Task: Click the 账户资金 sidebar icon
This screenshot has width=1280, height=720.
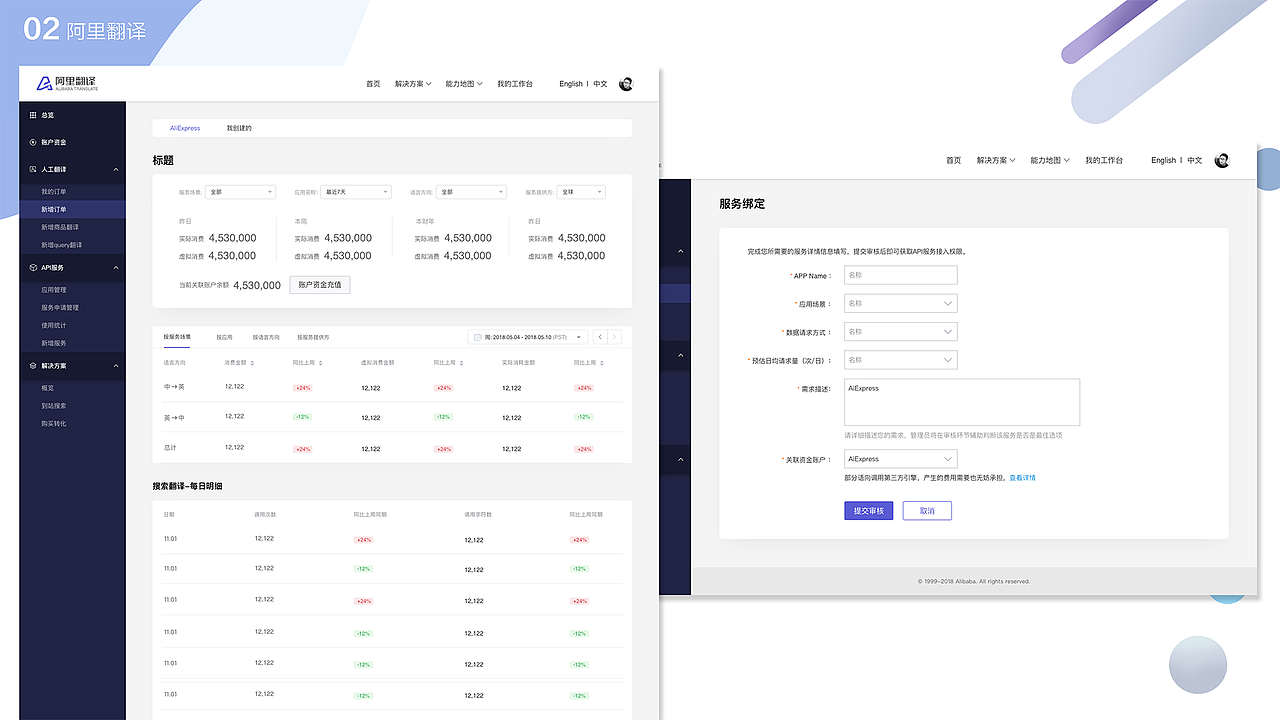Action: [x=33, y=142]
